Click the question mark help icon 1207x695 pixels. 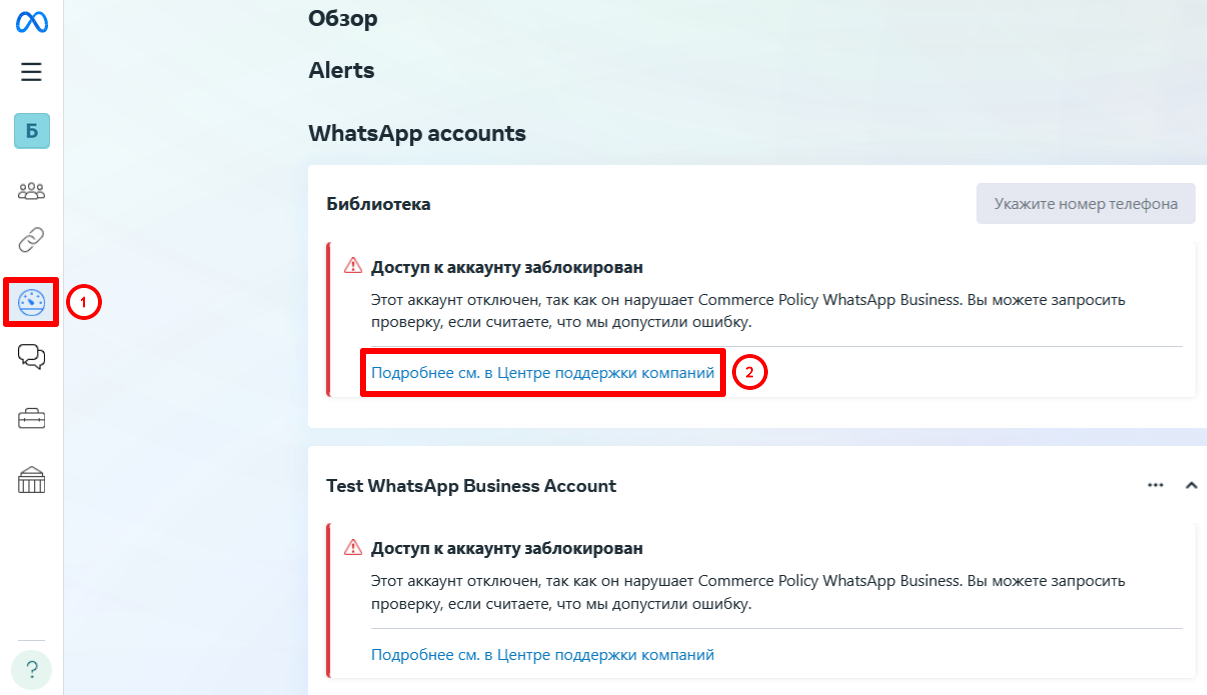click(32, 669)
